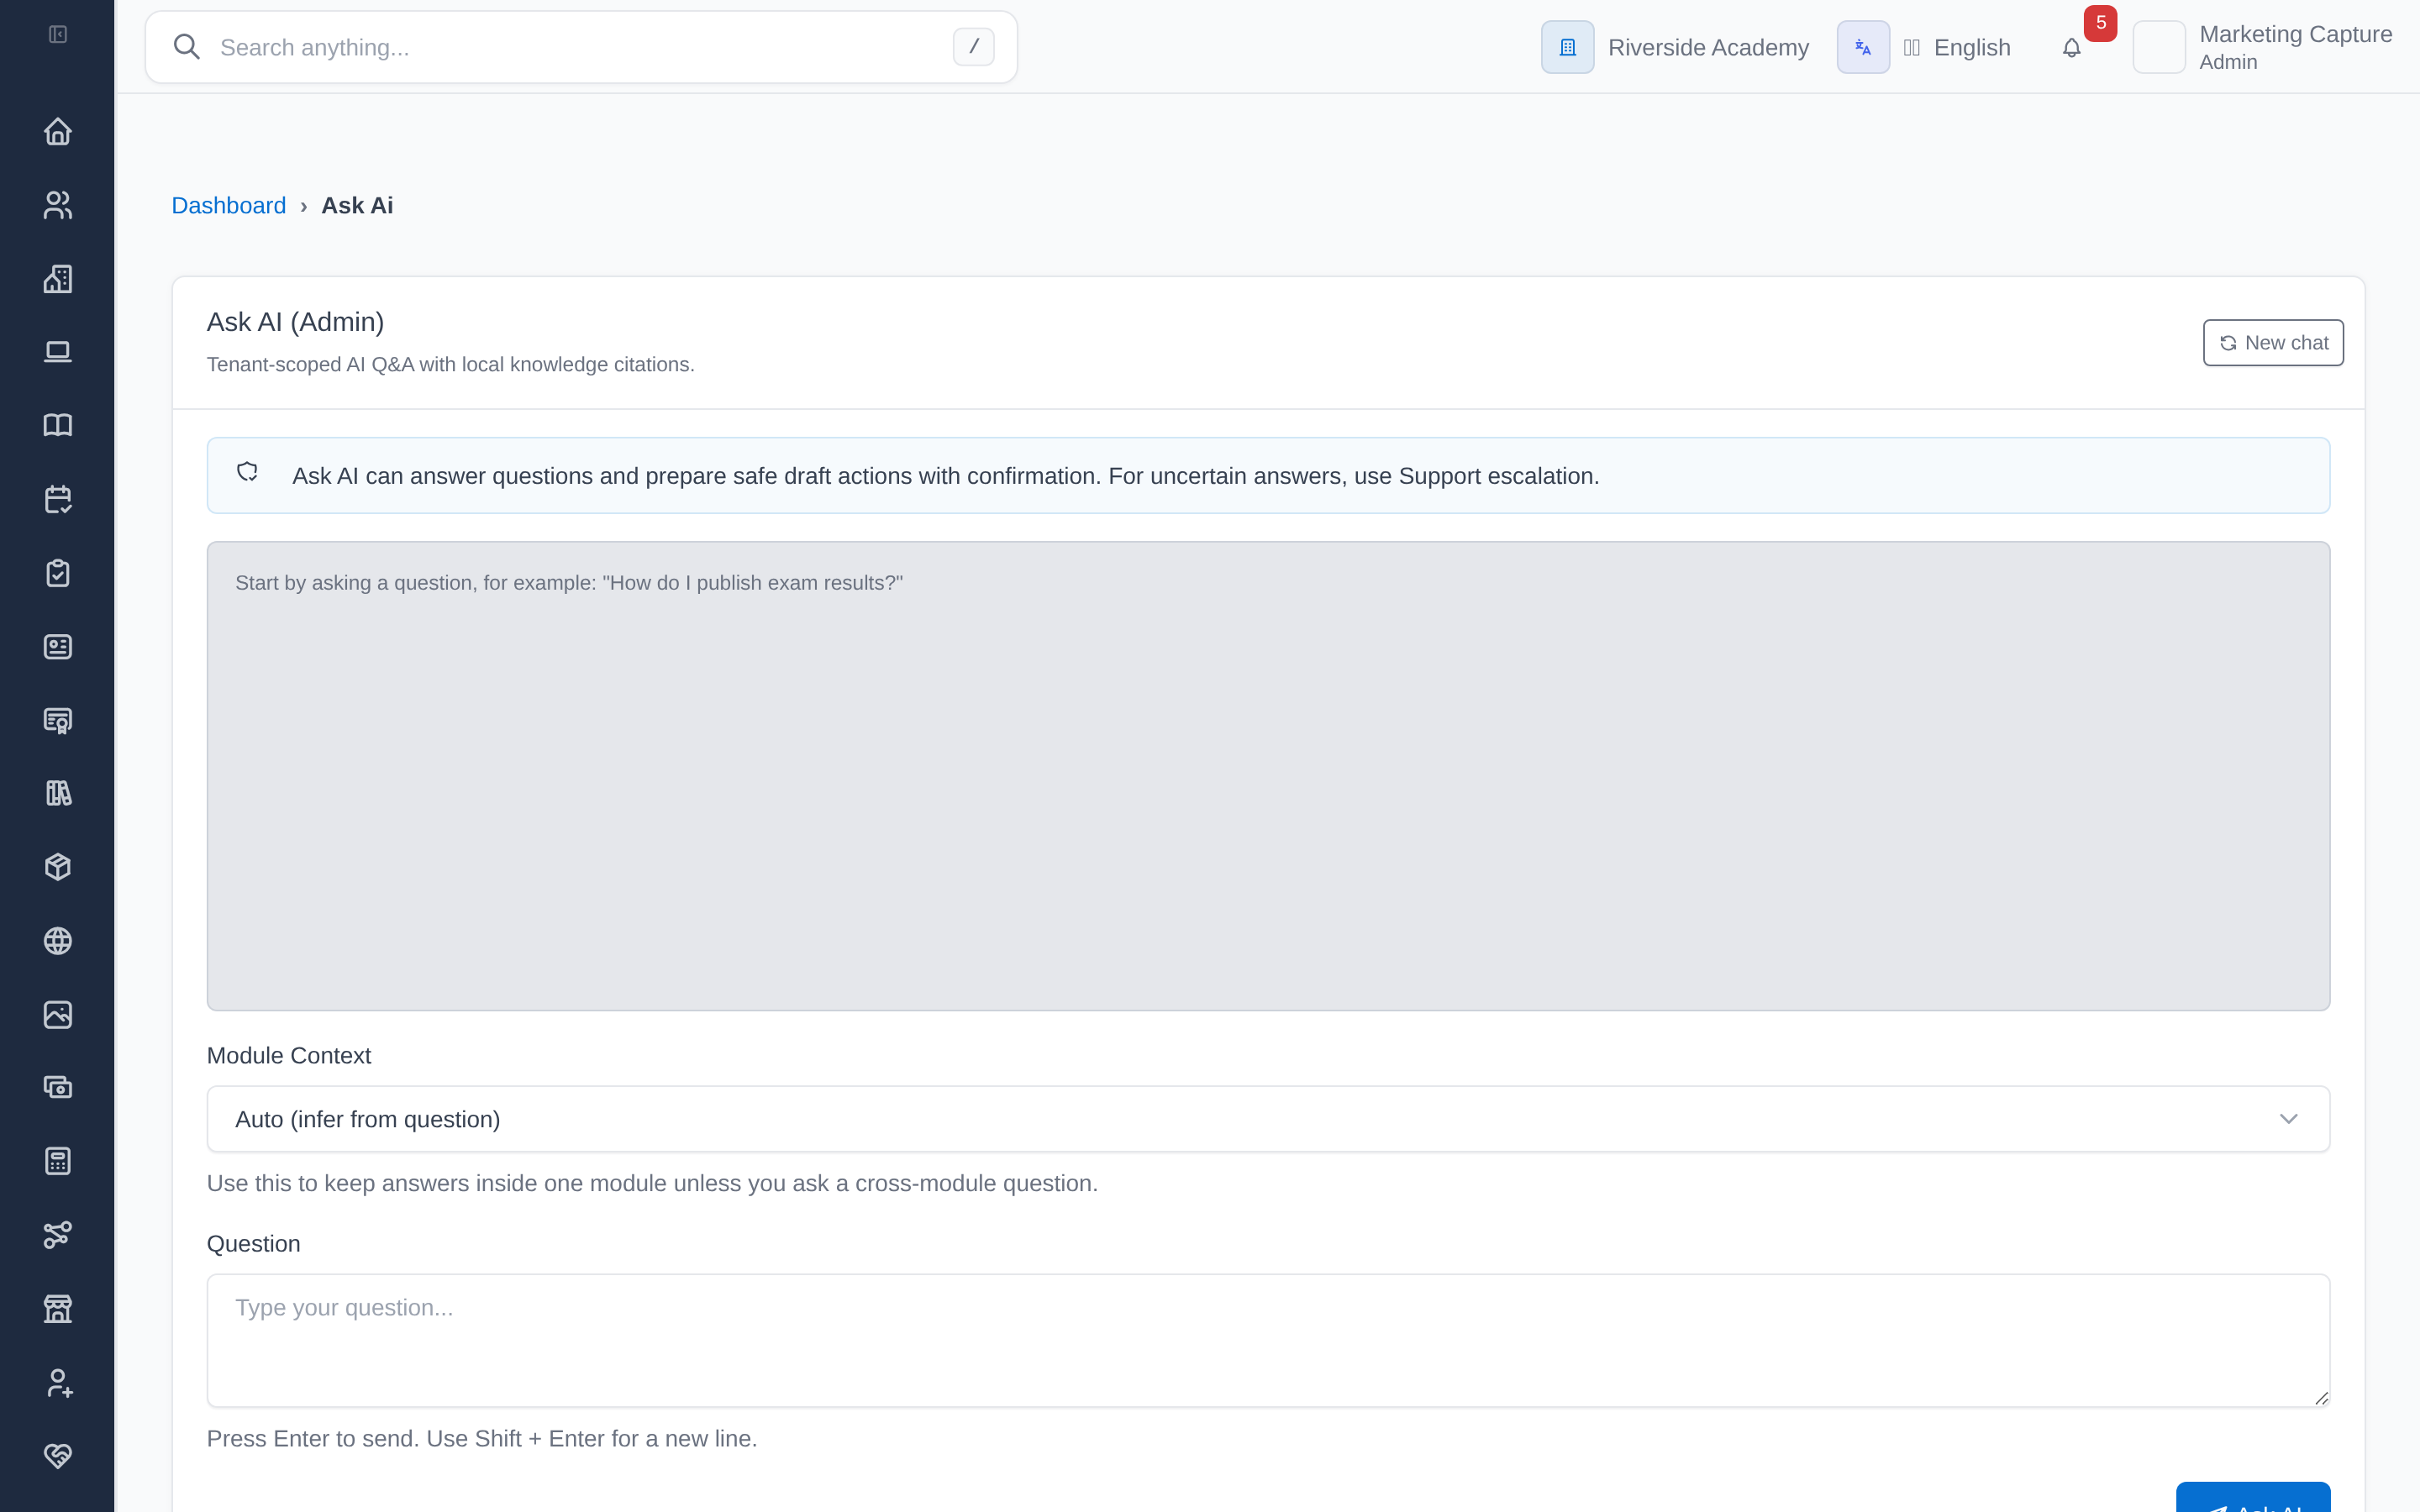Screen dimensions: 2420x1512
Task: Open the Users sidebar icon
Action: 58,205
